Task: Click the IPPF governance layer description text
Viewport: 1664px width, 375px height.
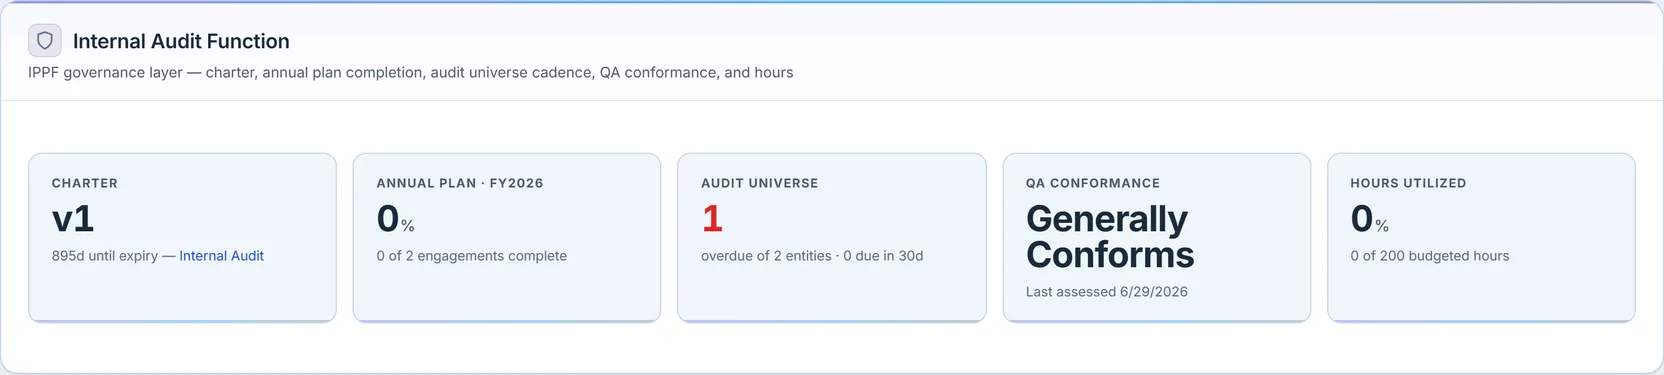Action: pyautogui.click(x=410, y=73)
